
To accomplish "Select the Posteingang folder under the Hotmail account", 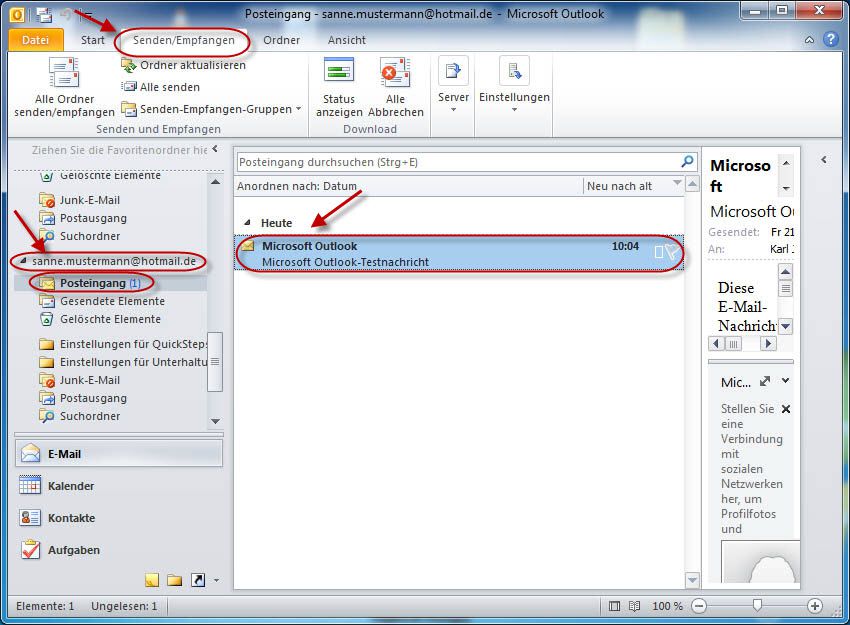I will pyautogui.click(x=84, y=282).
